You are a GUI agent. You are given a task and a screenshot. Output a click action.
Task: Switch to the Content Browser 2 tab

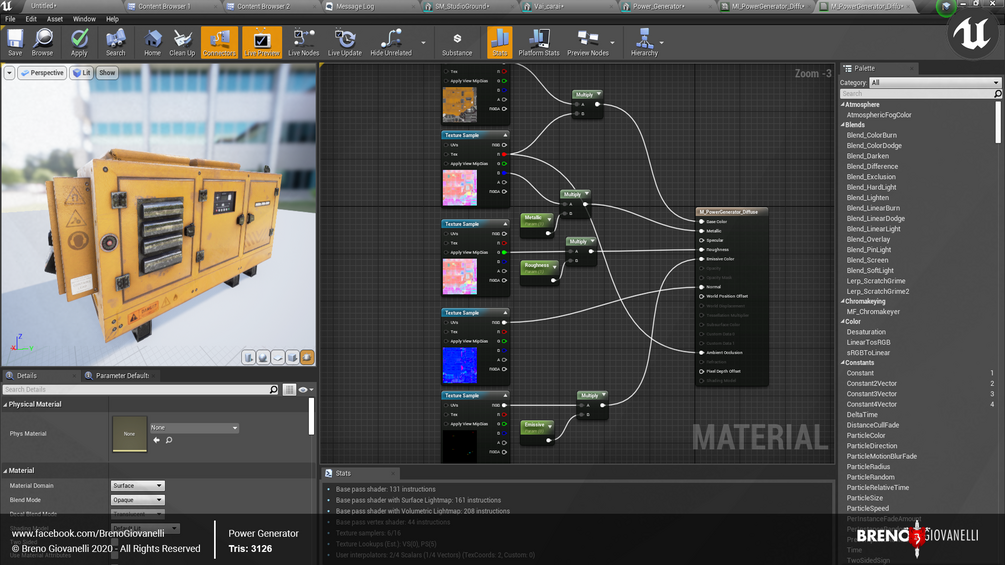click(x=263, y=6)
